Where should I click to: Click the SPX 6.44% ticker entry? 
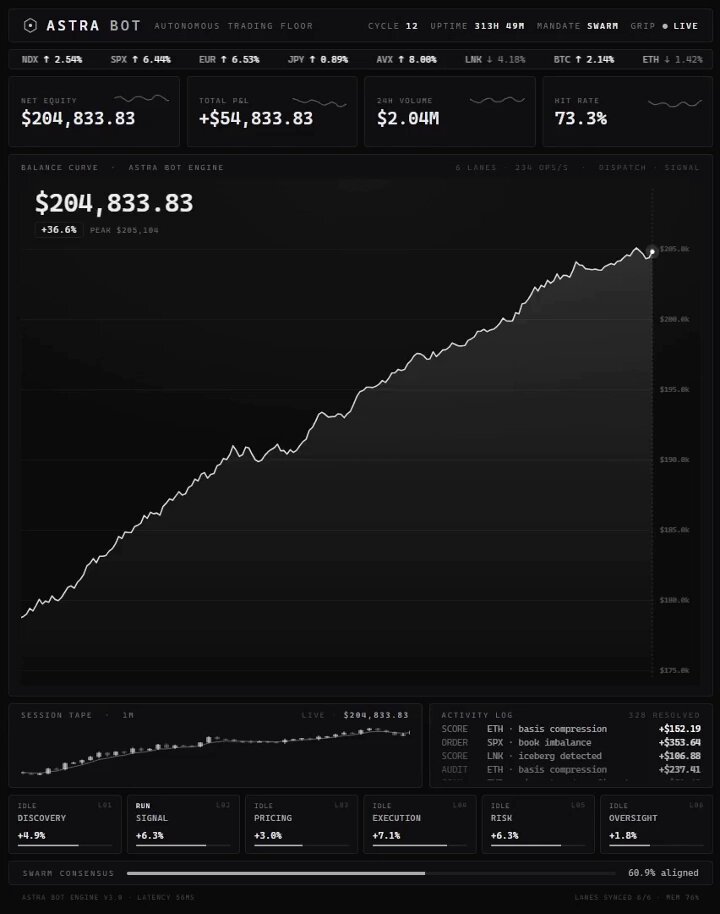click(x=141, y=59)
